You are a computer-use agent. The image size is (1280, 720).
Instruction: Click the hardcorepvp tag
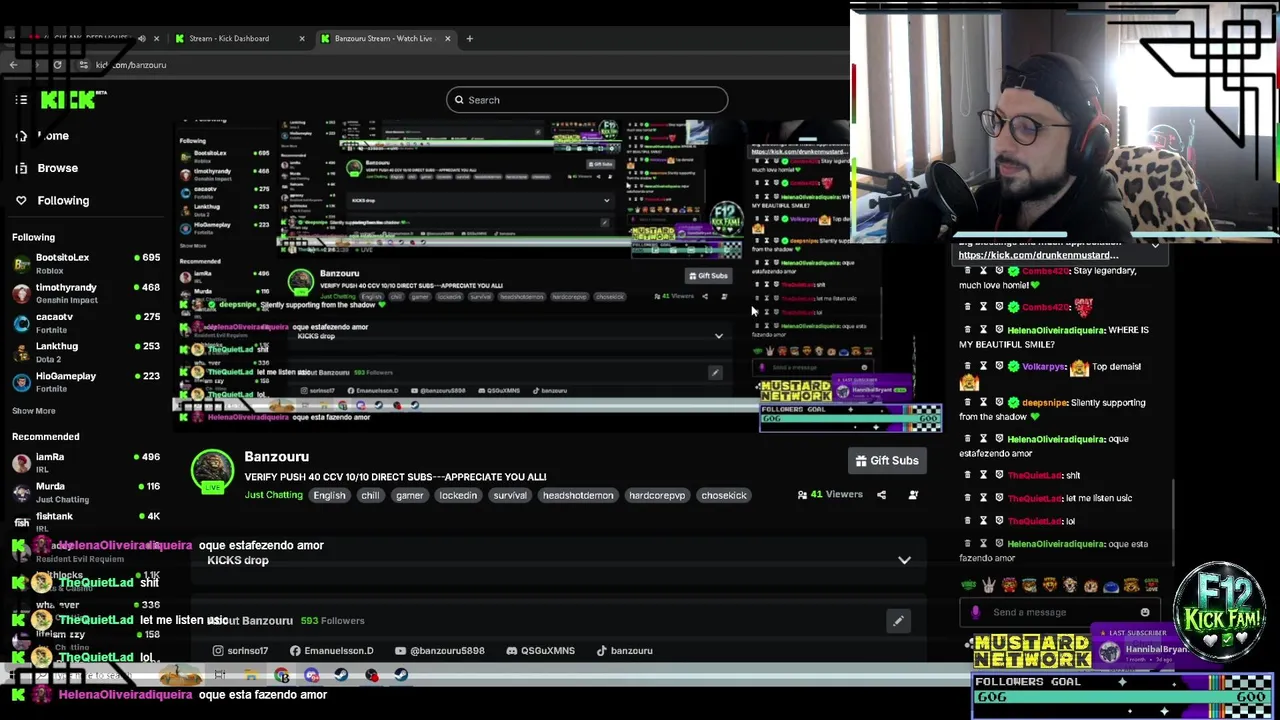pos(657,495)
